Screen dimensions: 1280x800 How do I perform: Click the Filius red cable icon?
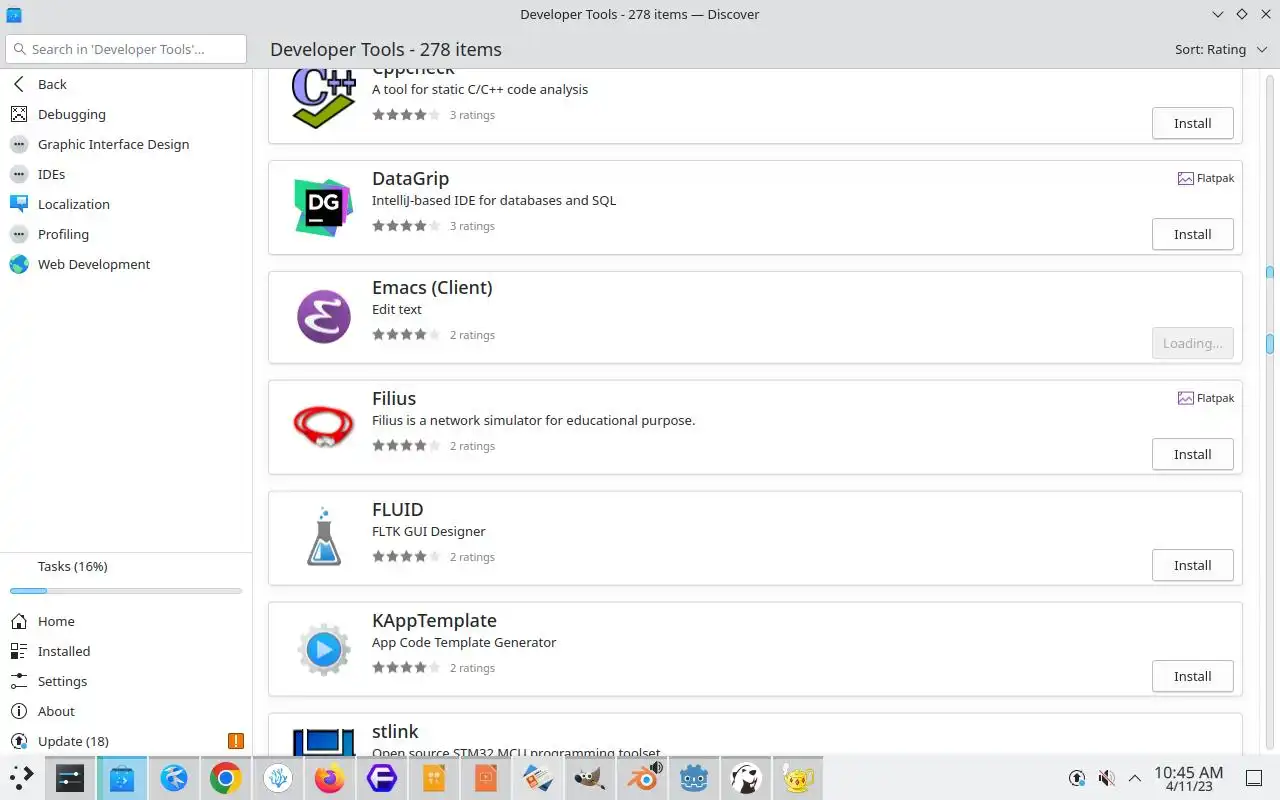click(x=323, y=427)
